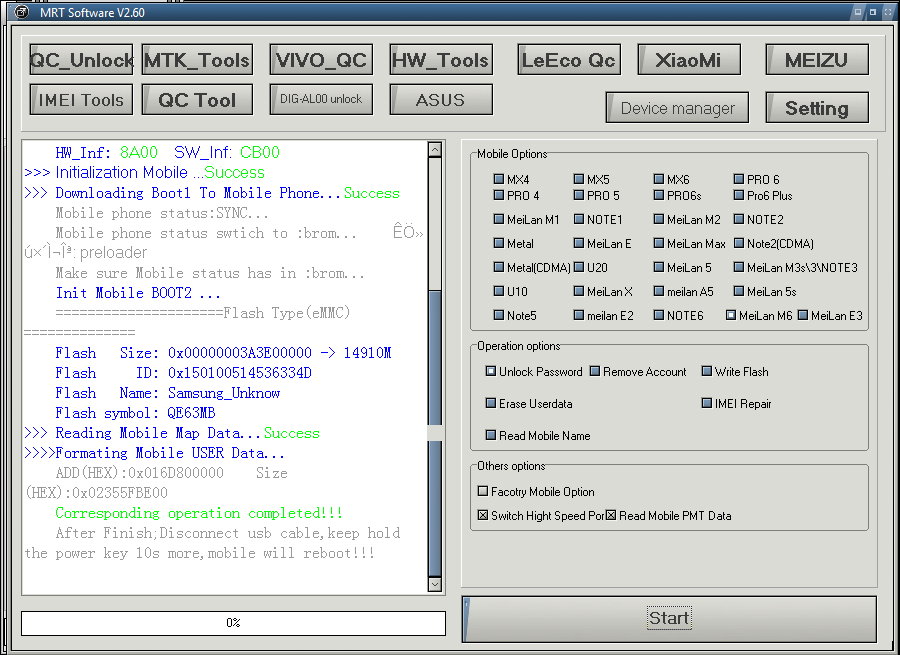900x655 pixels.
Task: Select the NOTE2 model checkbox
Action: point(739,219)
